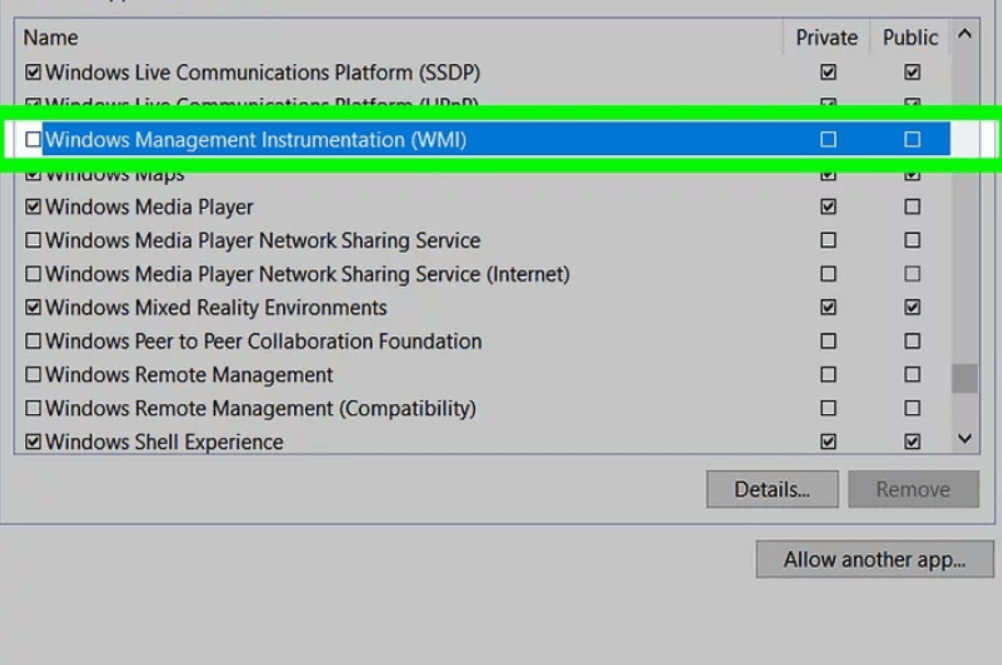Check Public box for Windows Remote Management
This screenshot has width=1002, height=665.
913,374
